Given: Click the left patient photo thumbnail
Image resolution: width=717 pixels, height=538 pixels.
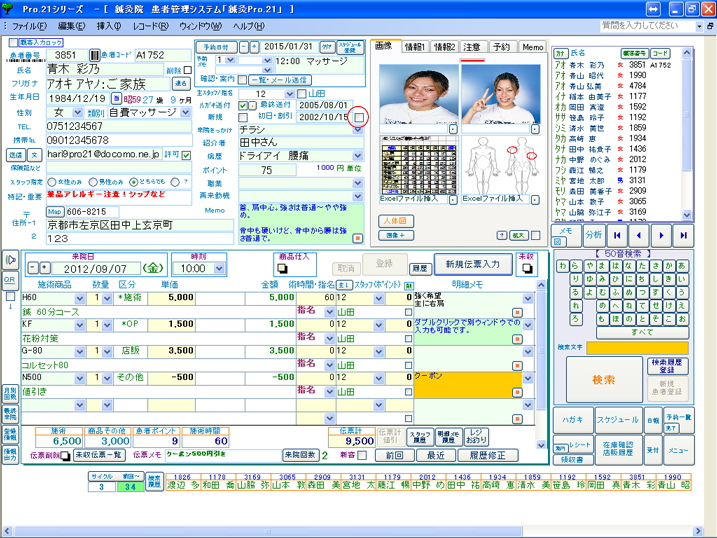Looking at the screenshot, I should 418,94.
